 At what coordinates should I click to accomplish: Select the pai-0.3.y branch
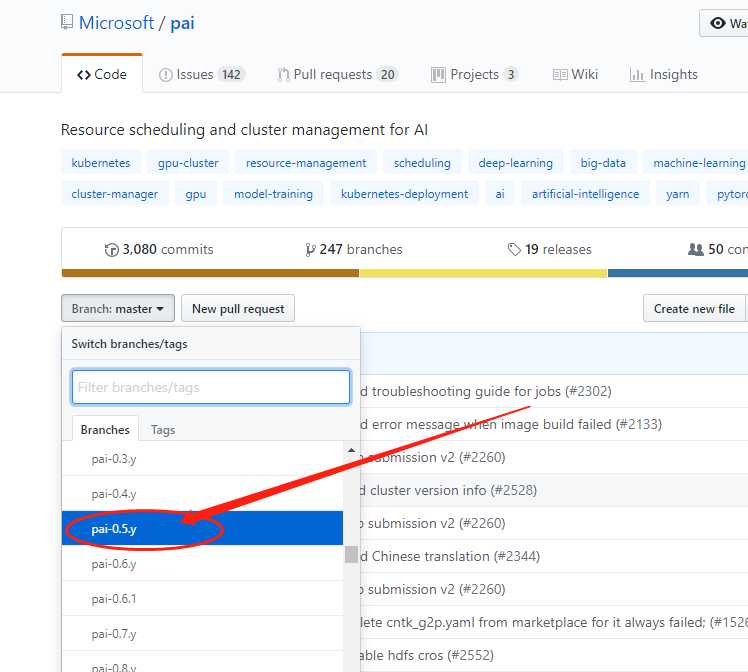point(202,459)
